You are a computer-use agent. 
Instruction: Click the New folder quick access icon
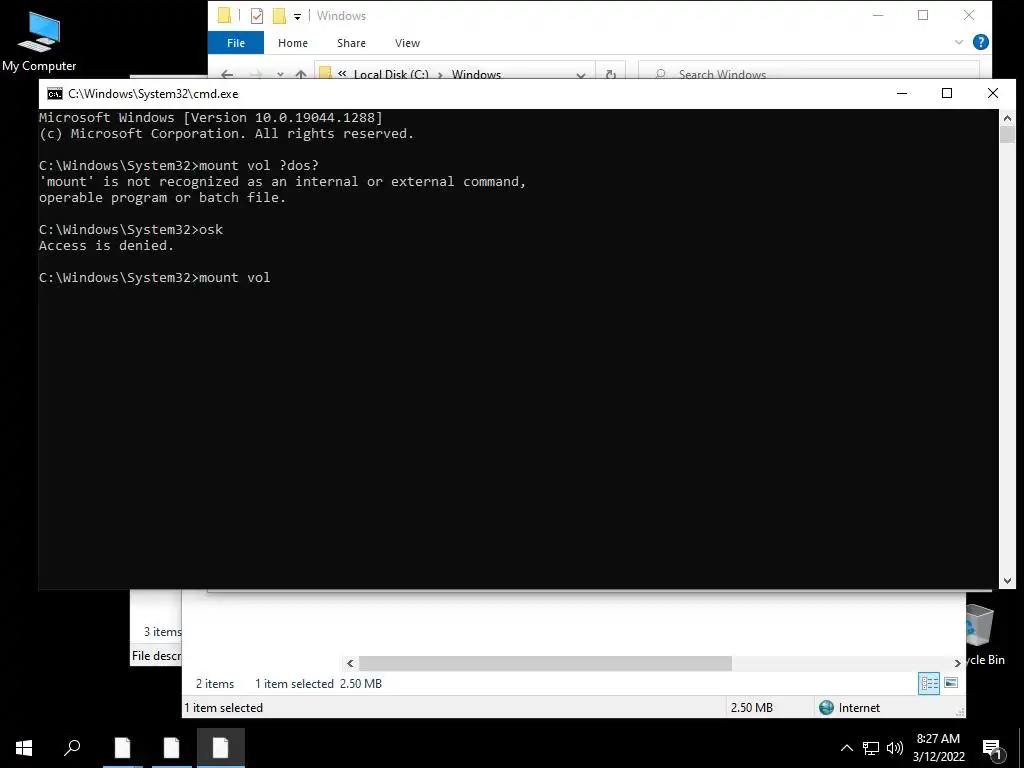279,16
